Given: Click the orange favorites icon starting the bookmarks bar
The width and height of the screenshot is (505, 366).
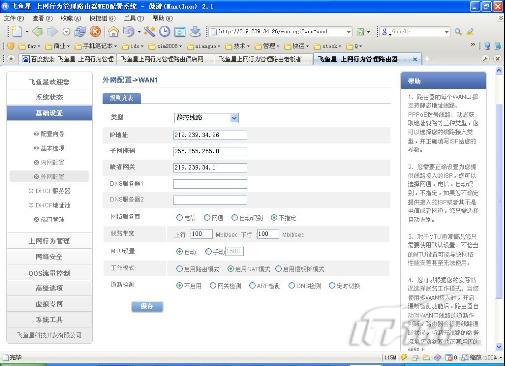Looking at the screenshot, I should point(10,46).
